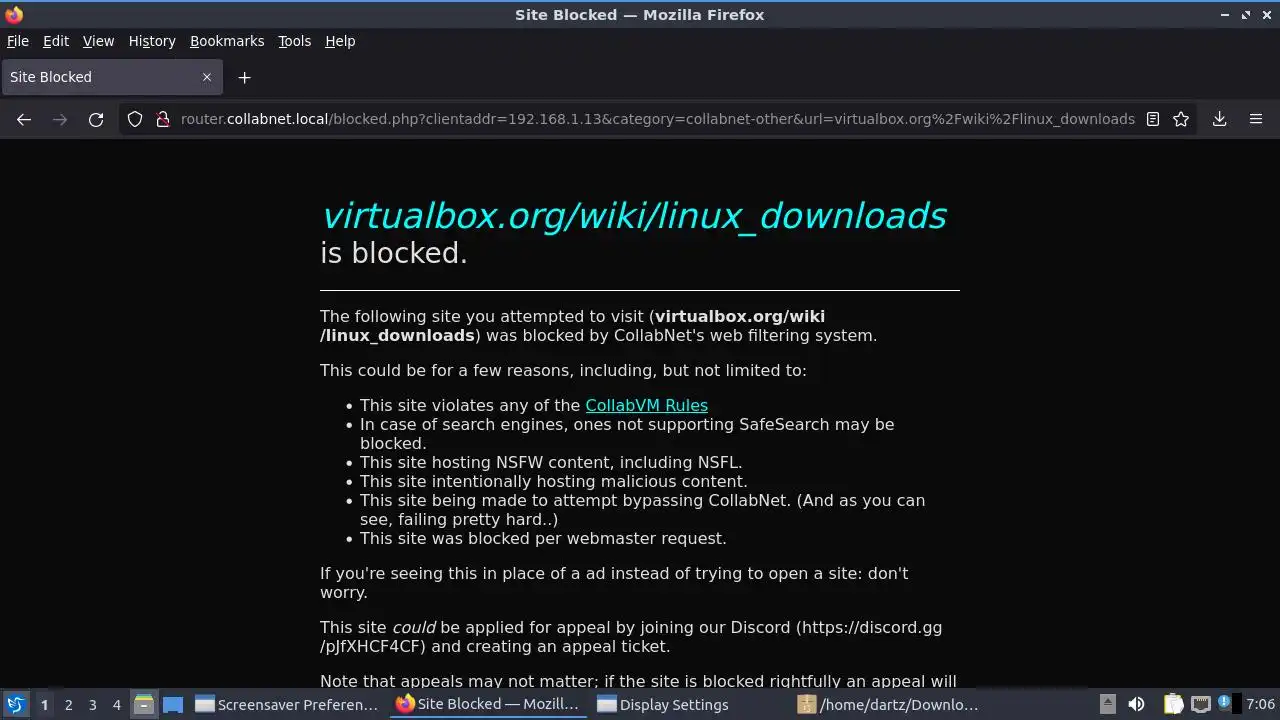Switch to virtual desktop 1
This screenshot has height=720, width=1280.
point(44,704)
